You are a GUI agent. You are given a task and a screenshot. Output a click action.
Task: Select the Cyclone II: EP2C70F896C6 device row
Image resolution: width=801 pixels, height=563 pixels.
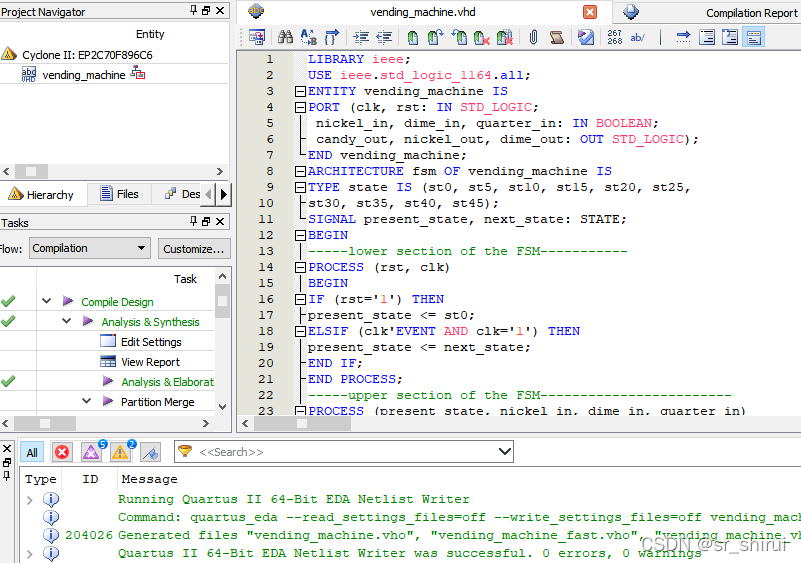coord(87,55)
